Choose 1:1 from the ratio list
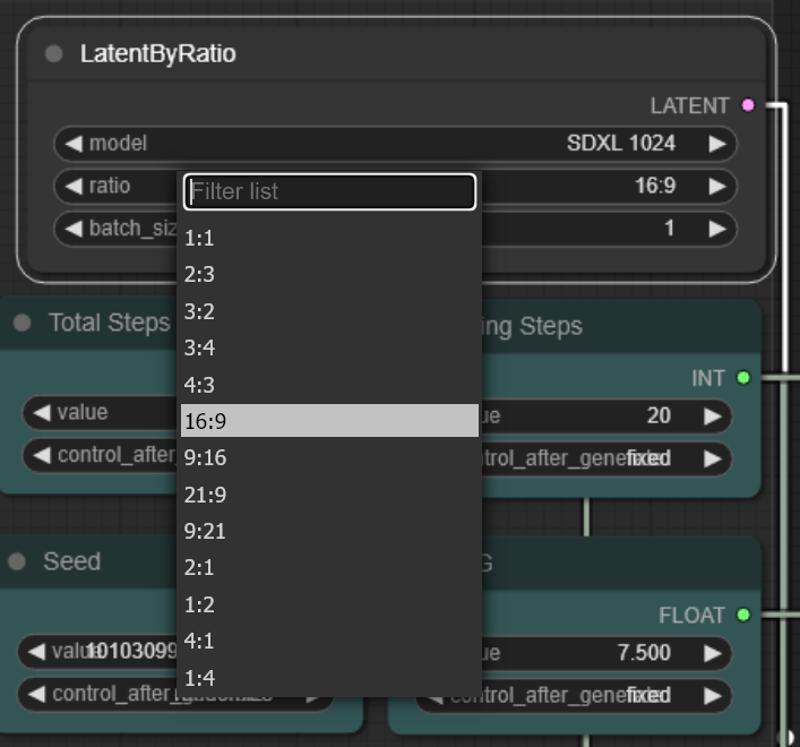This screenshot has width=800, height=747. (x=330, y=238)
